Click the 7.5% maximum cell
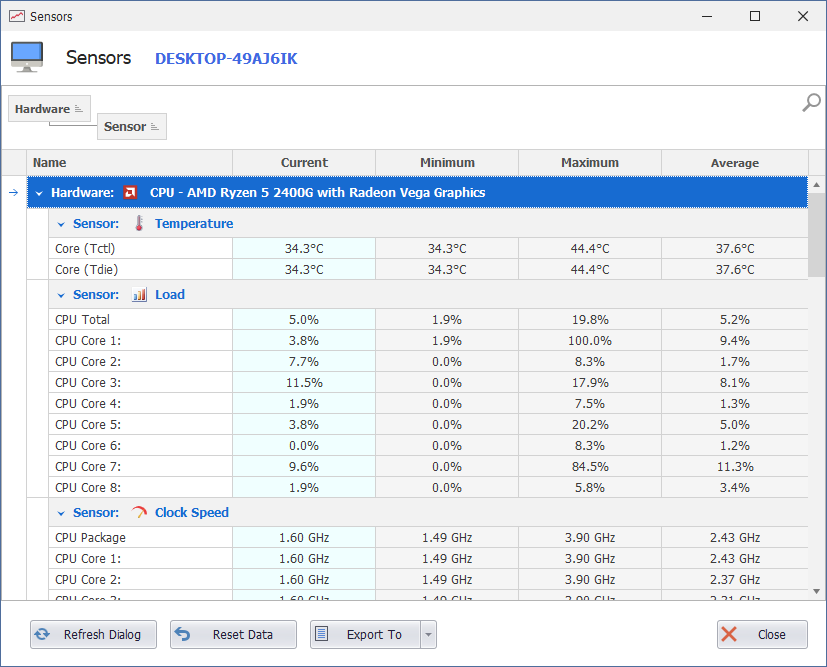Viewport: 827px width, 667px height. pyautogui.click(x=590, y=403)
